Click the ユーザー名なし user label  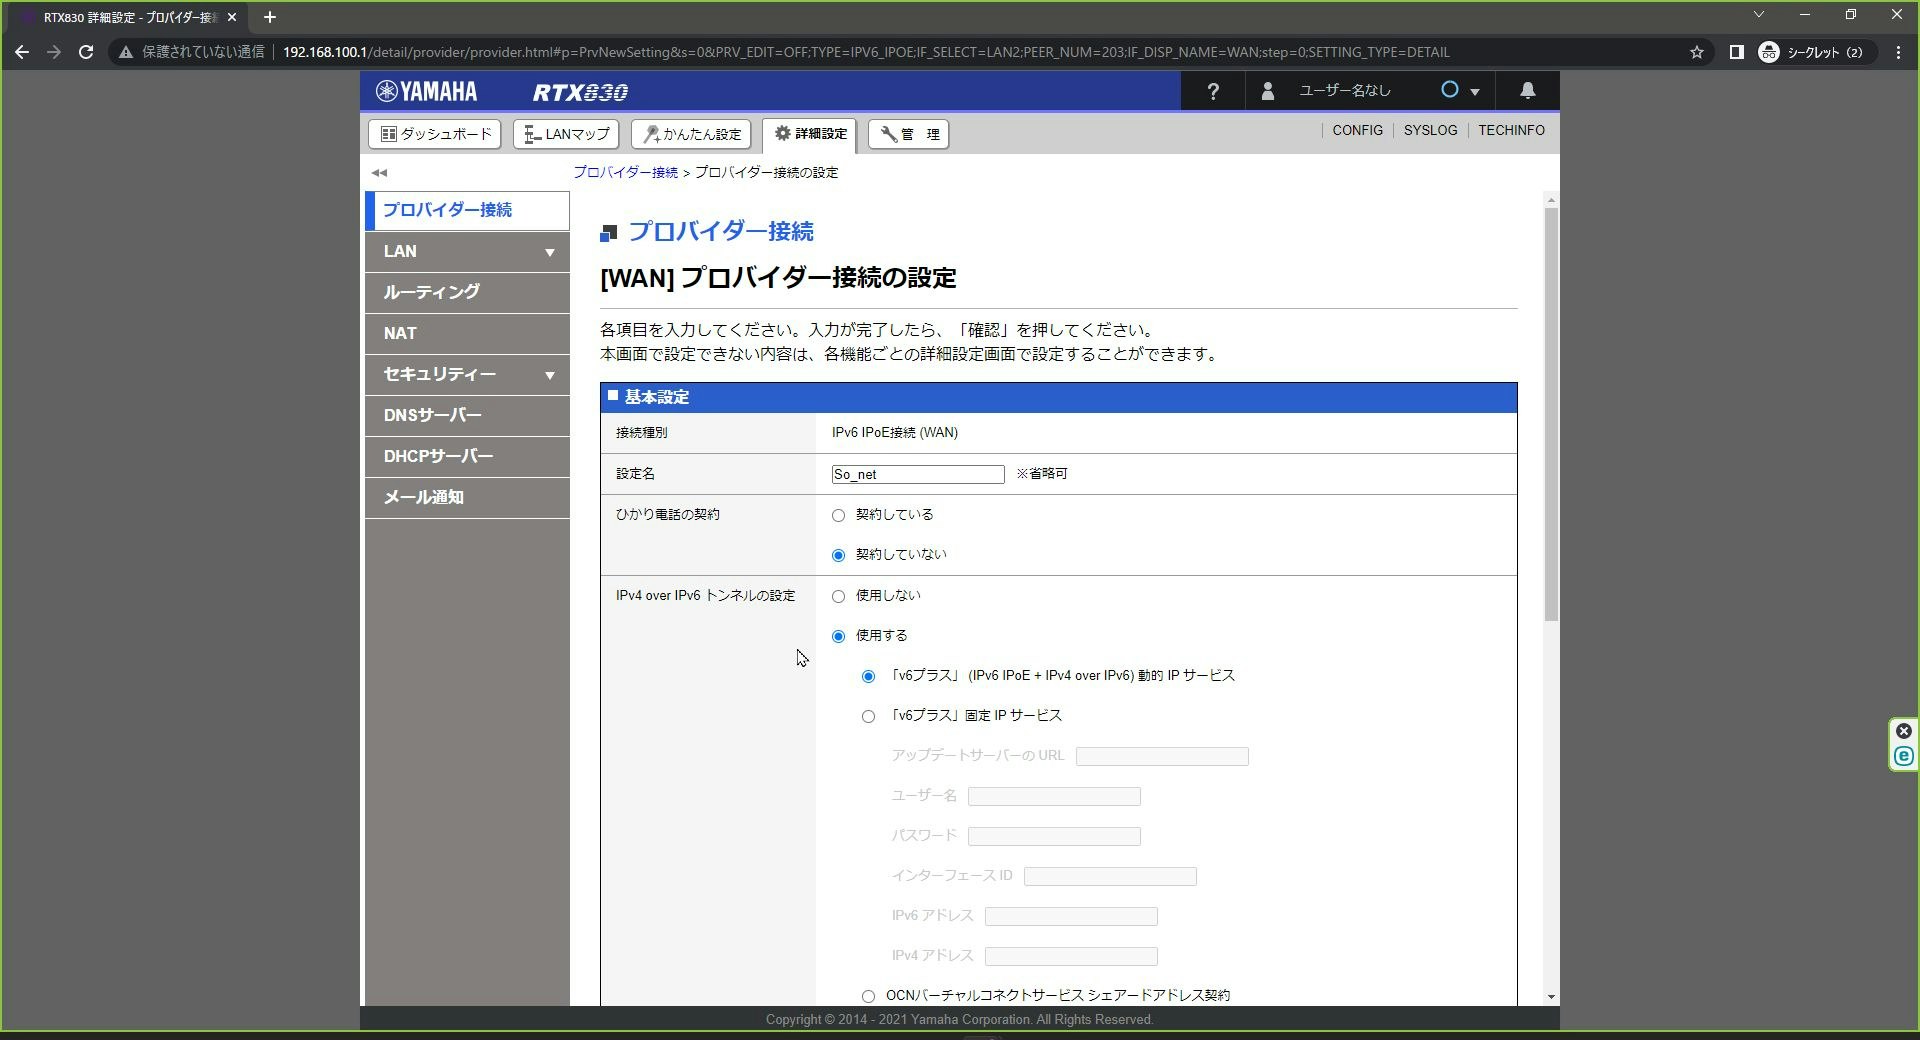click(1344, 91)
